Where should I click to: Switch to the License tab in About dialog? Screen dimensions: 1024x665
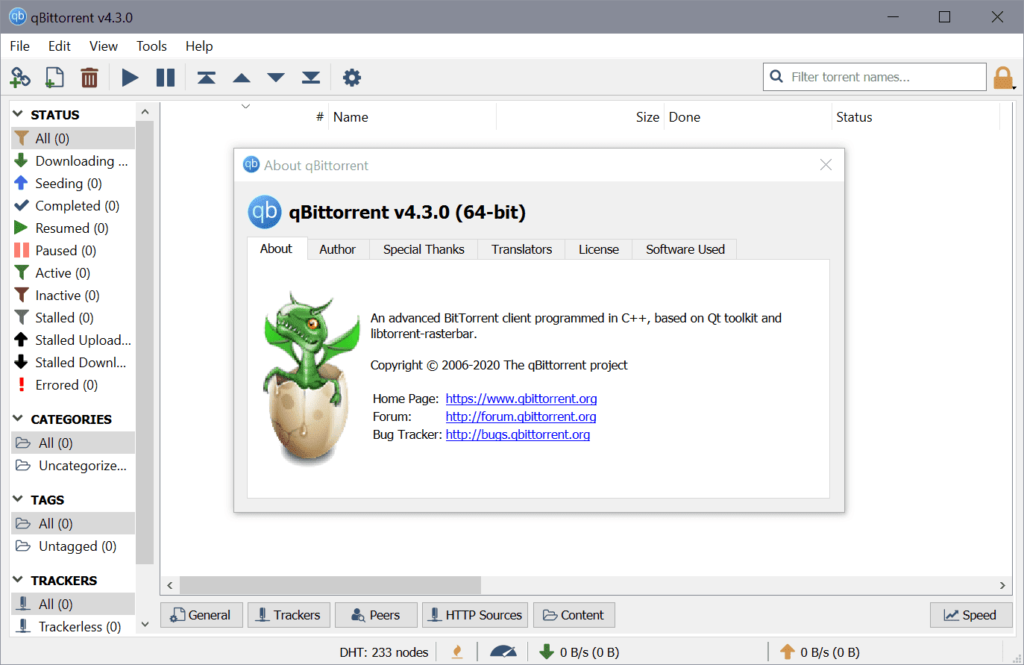598,249
